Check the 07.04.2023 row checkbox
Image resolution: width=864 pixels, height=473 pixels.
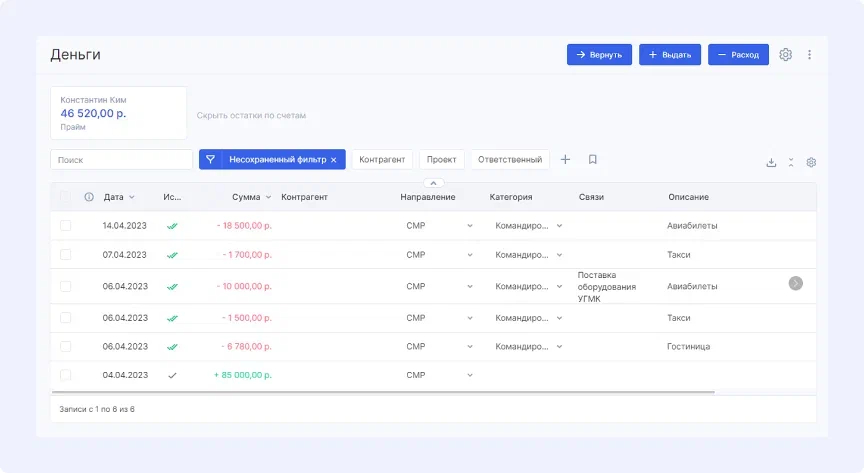tap(66, 254)
